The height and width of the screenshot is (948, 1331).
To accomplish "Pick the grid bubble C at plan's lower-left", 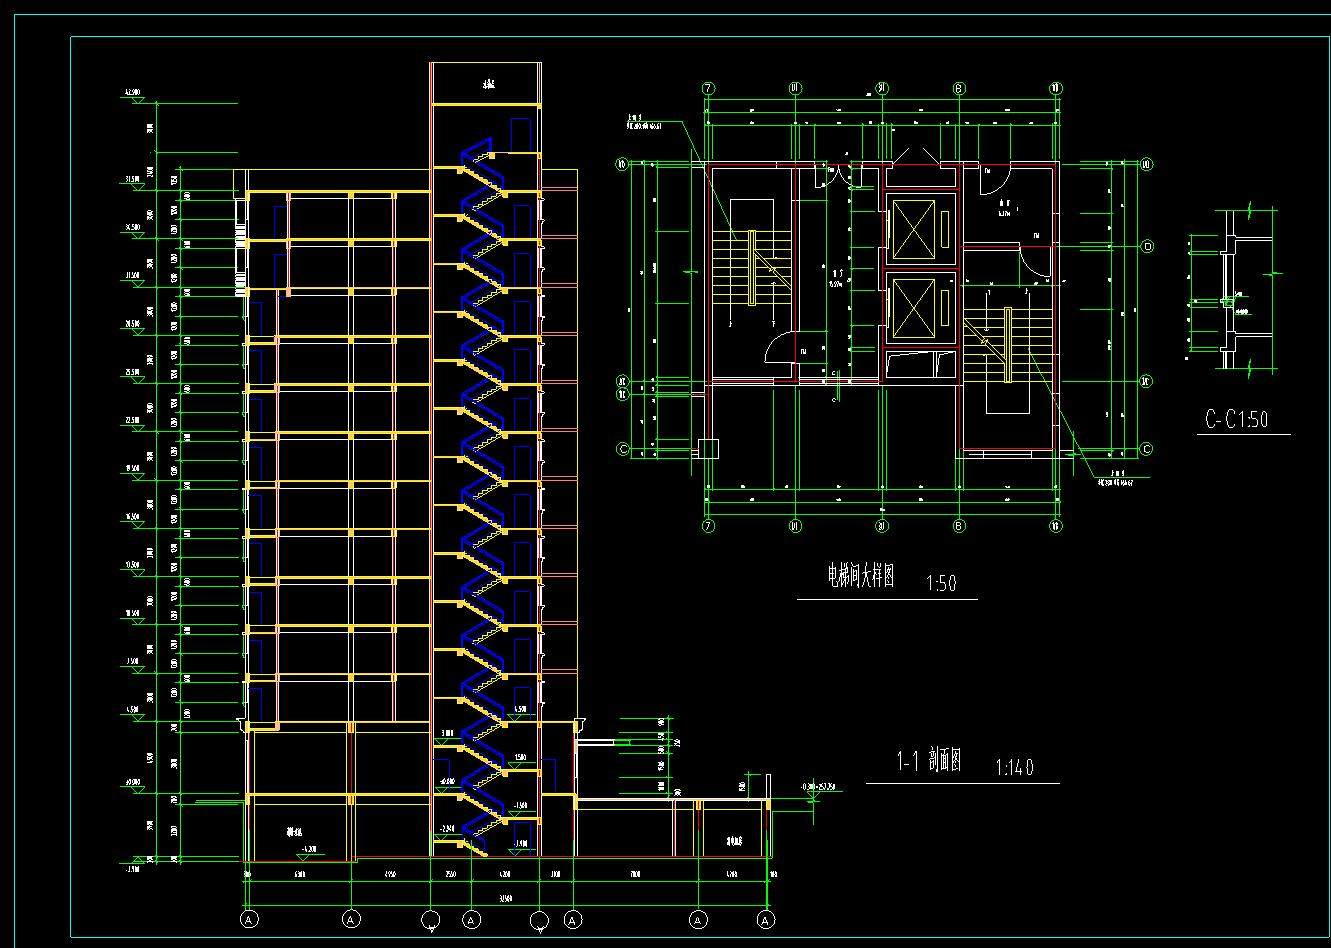I will coord(622,450).
